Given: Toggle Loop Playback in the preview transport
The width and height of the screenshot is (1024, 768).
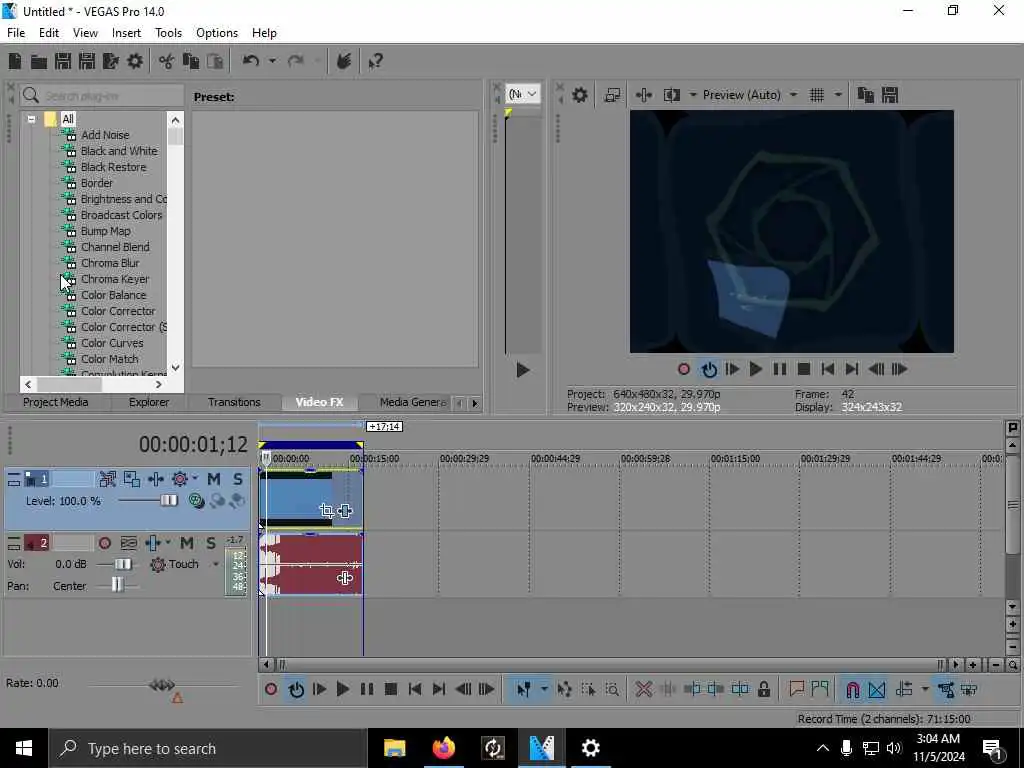Looking at the screenshot, I should 709,370.
